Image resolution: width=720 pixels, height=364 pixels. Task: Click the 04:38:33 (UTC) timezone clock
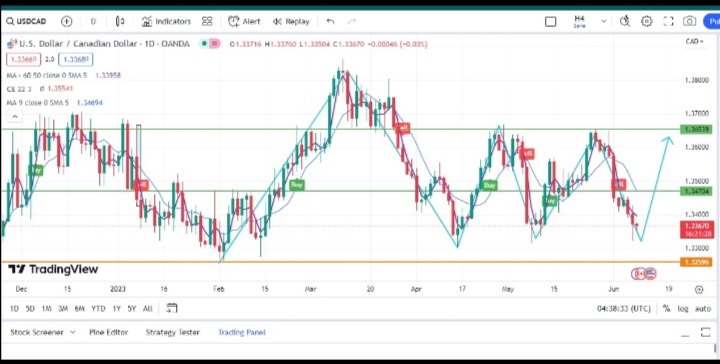(624, 309)
